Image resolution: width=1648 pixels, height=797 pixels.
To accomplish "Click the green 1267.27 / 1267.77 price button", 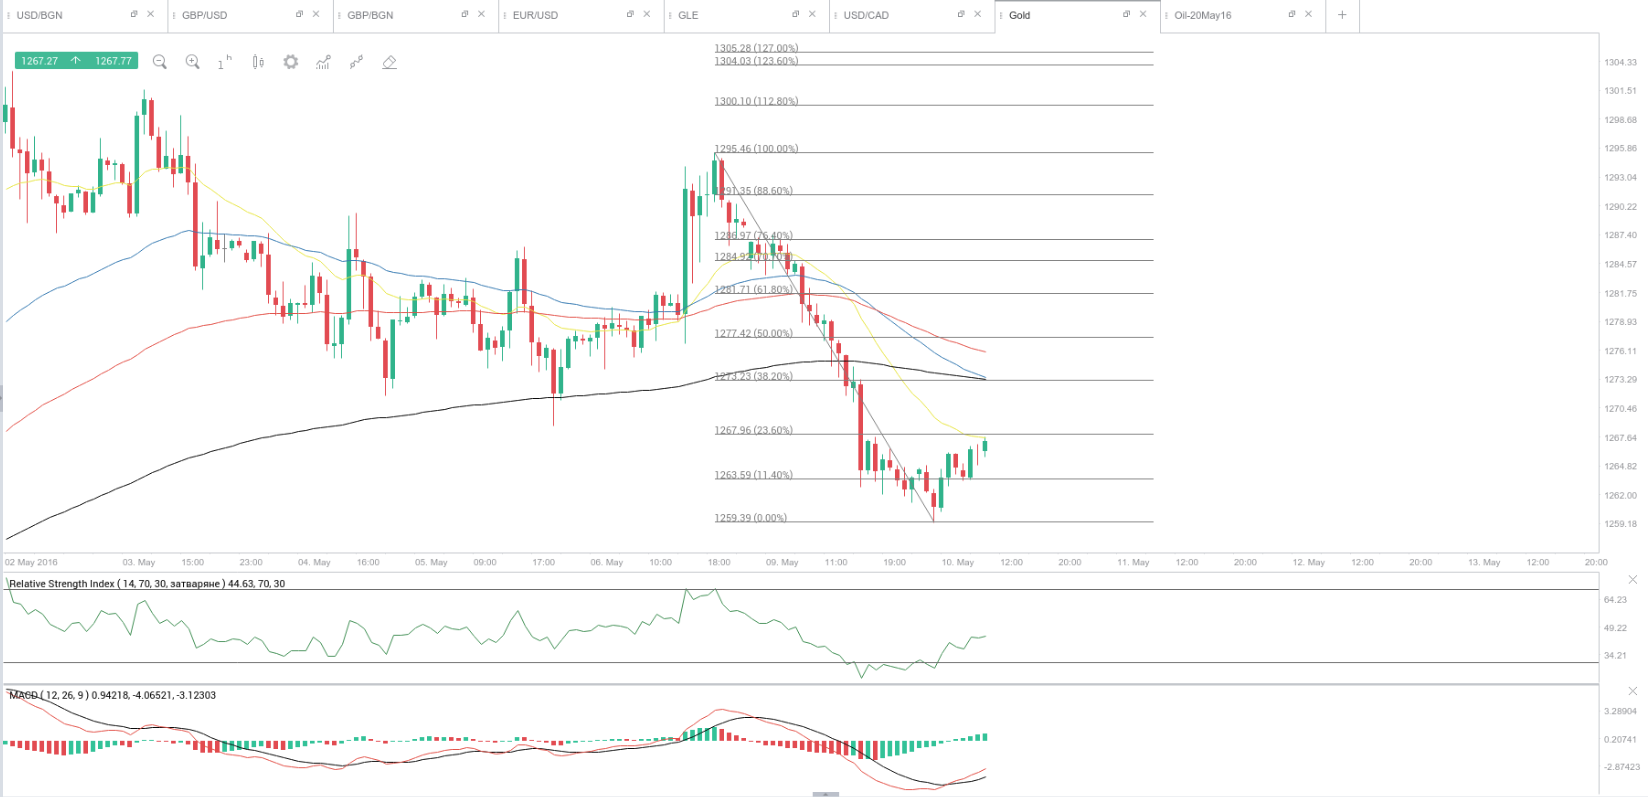I will coord(77,61).
